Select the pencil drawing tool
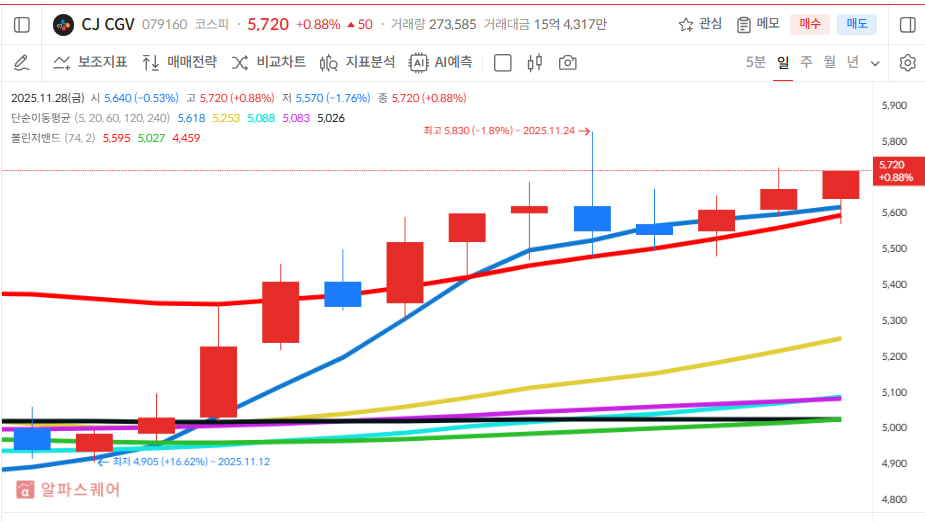This screenshot has width=925, height=522. click(x=22, y=63)
